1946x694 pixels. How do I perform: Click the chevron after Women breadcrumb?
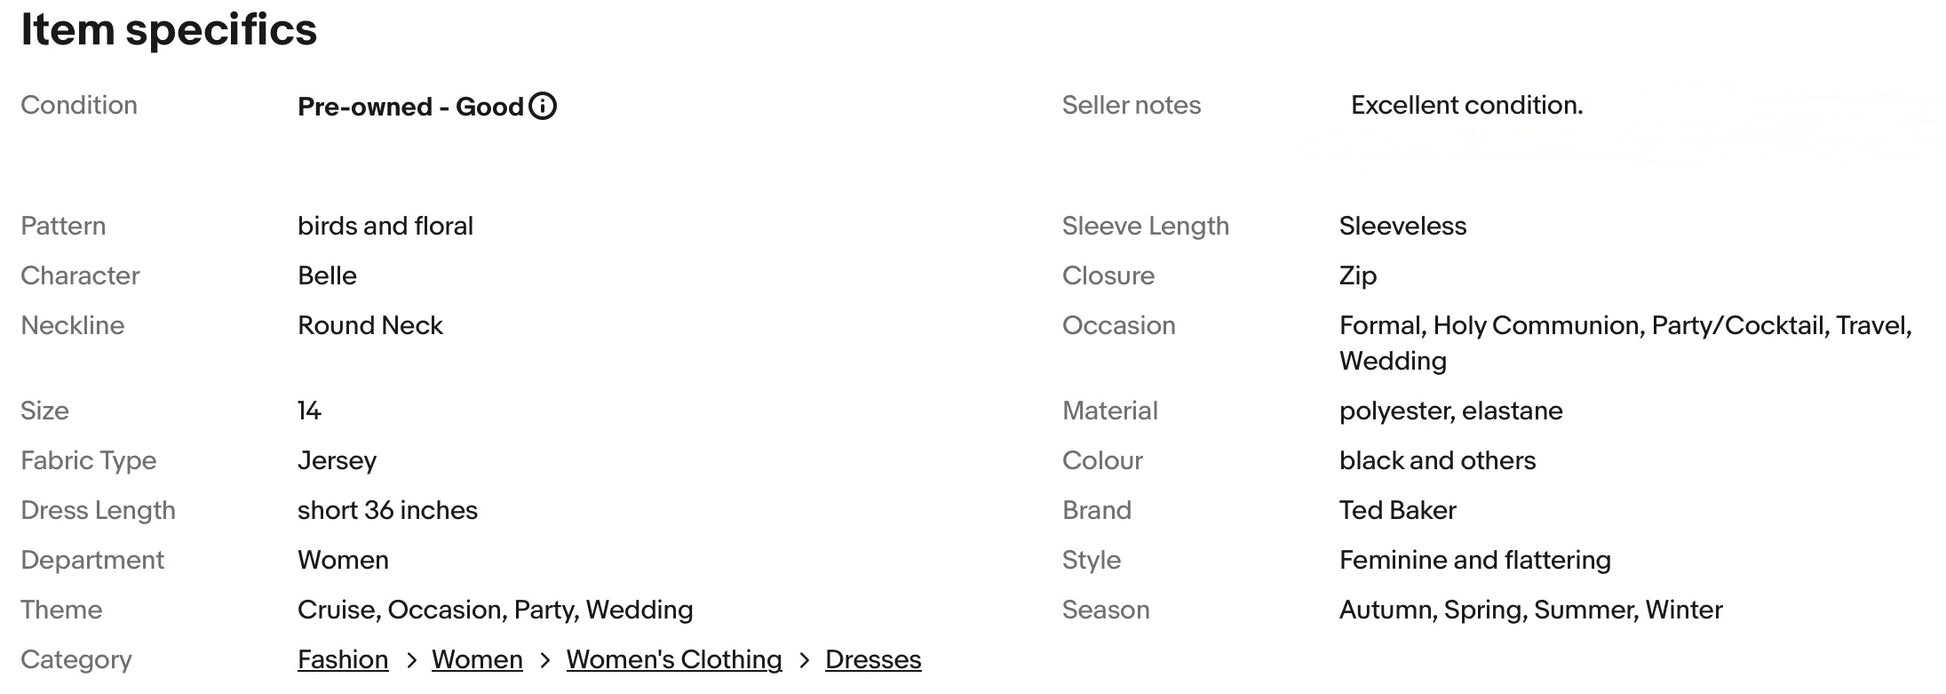tap(545, 661)
